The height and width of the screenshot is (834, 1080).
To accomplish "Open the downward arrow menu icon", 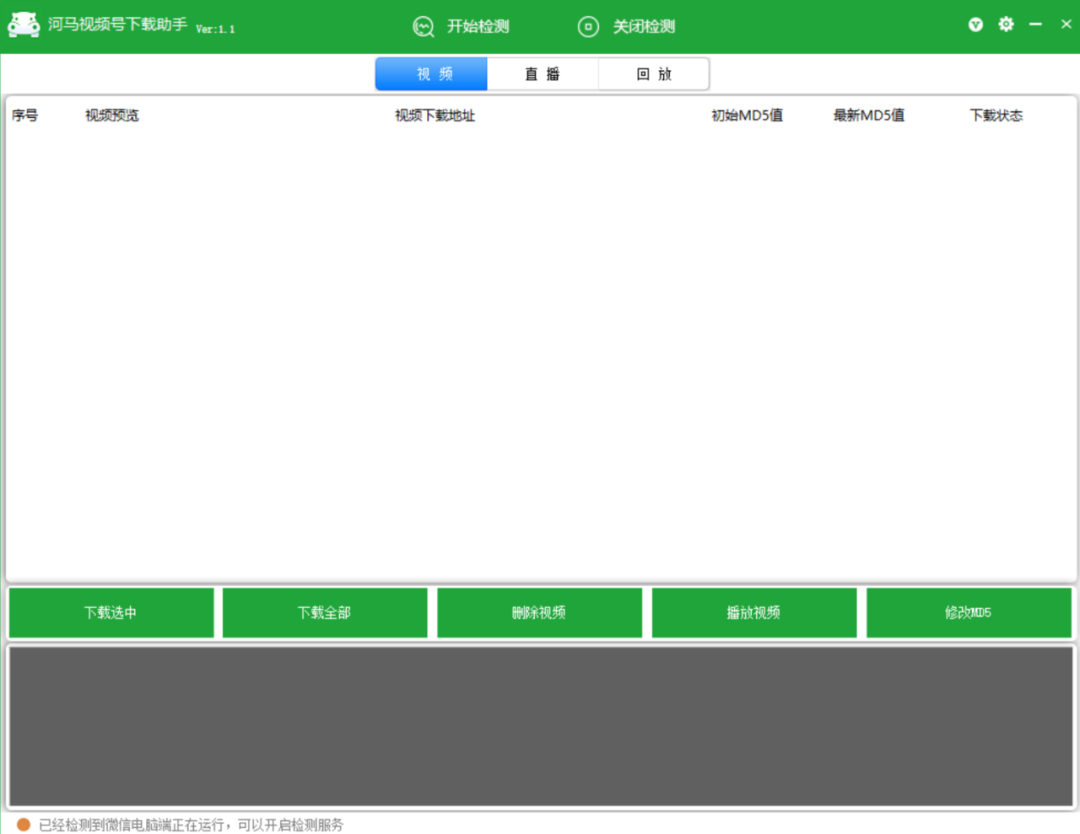I will (x=975, y=25).
